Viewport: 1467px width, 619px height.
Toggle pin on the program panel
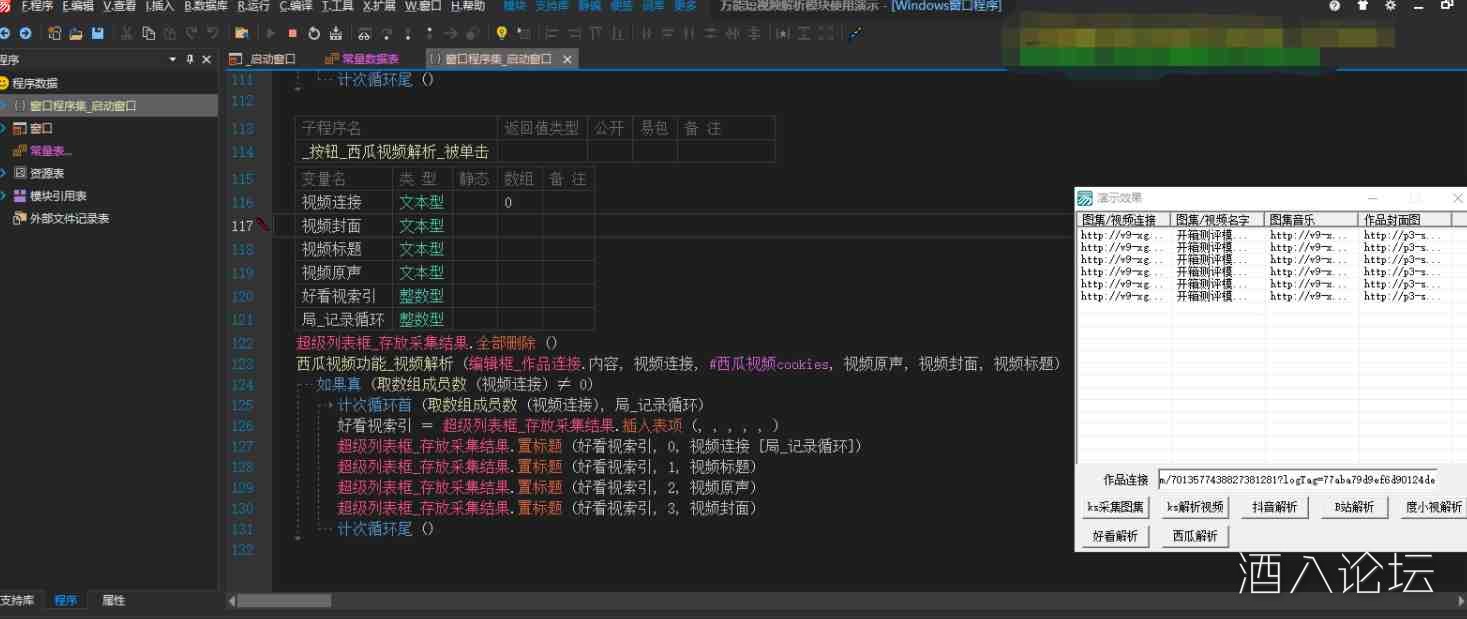click(x=190, y=60)
